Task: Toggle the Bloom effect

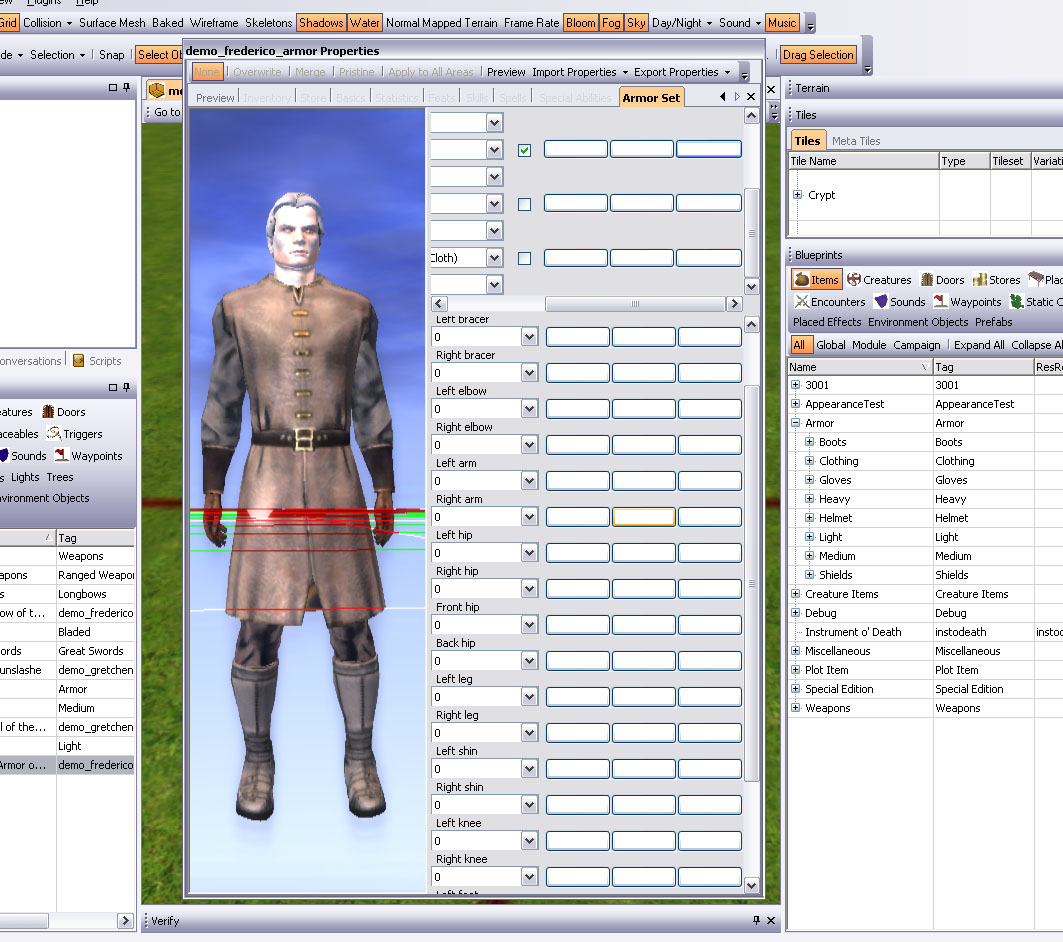Action: pyautogui.click(x=581, y=23)
